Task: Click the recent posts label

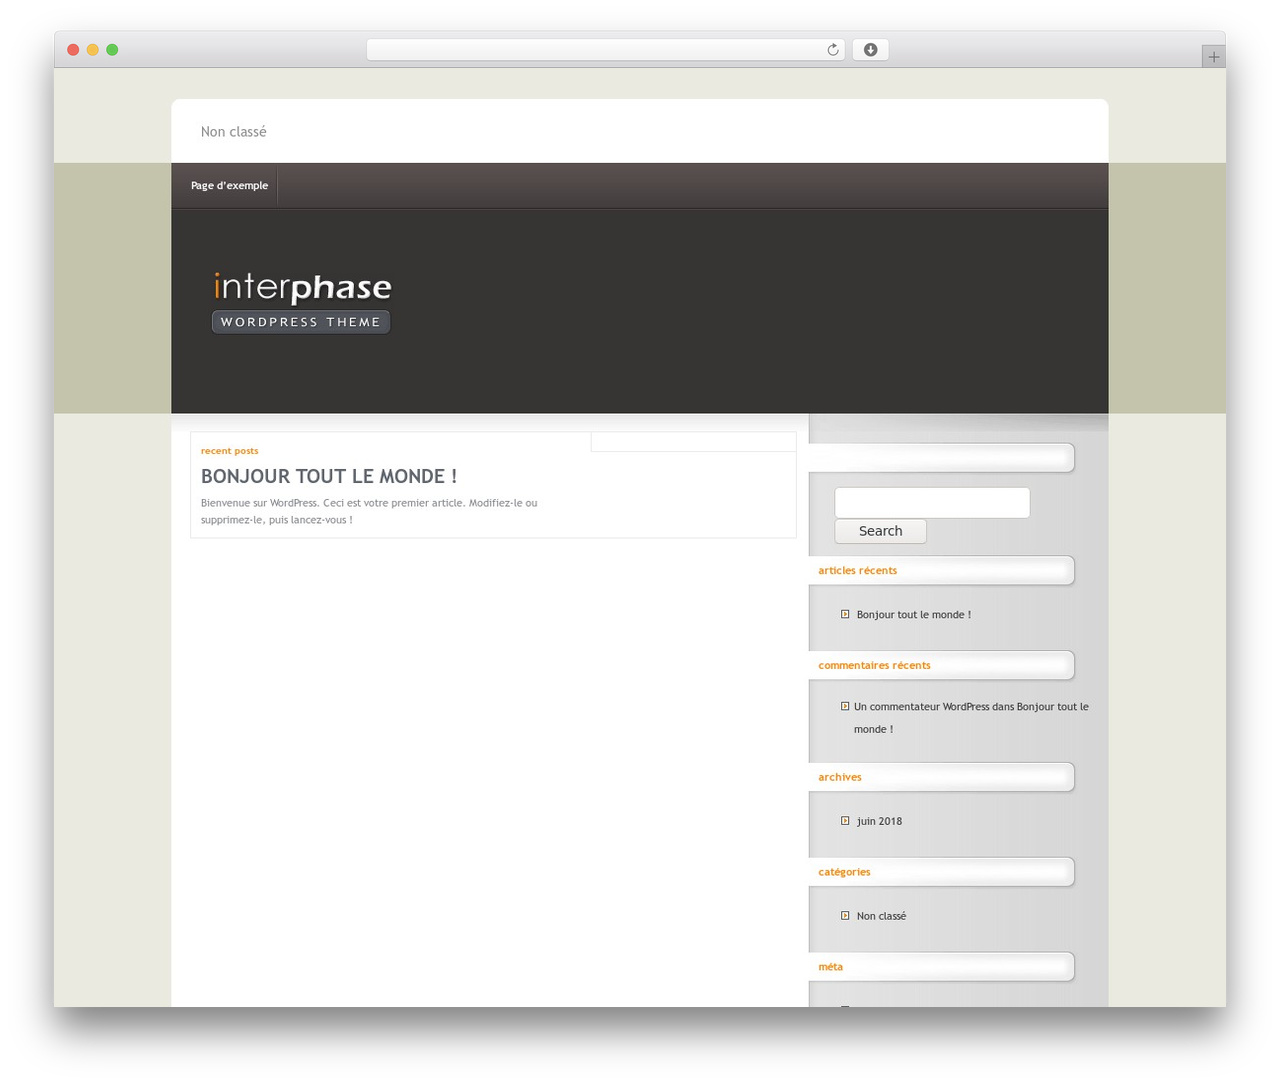Action: pyautogui.click(x=229, y=451)
